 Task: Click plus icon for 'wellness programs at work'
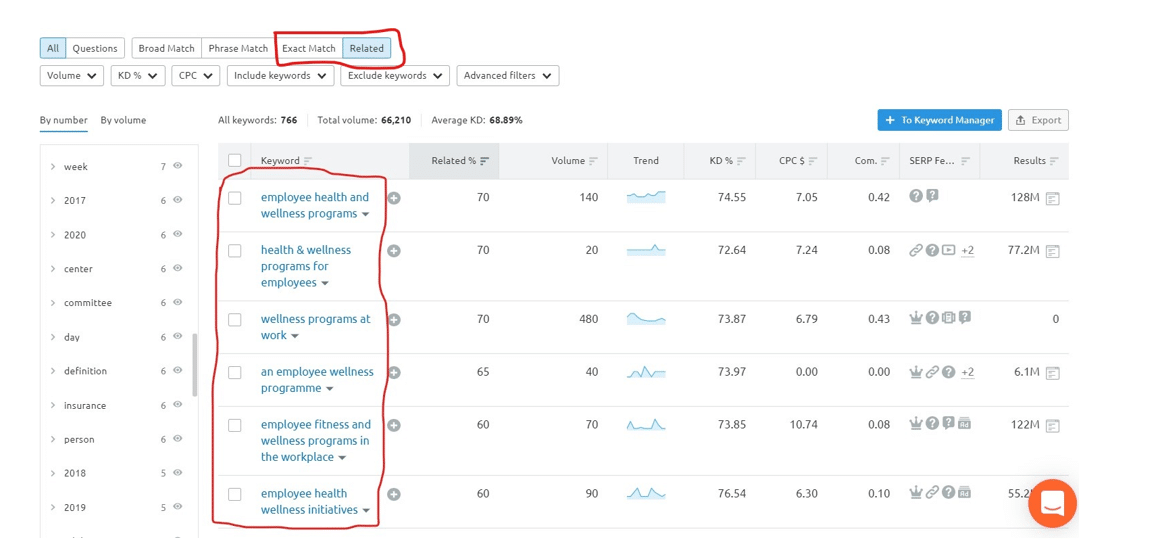(394, 320)
